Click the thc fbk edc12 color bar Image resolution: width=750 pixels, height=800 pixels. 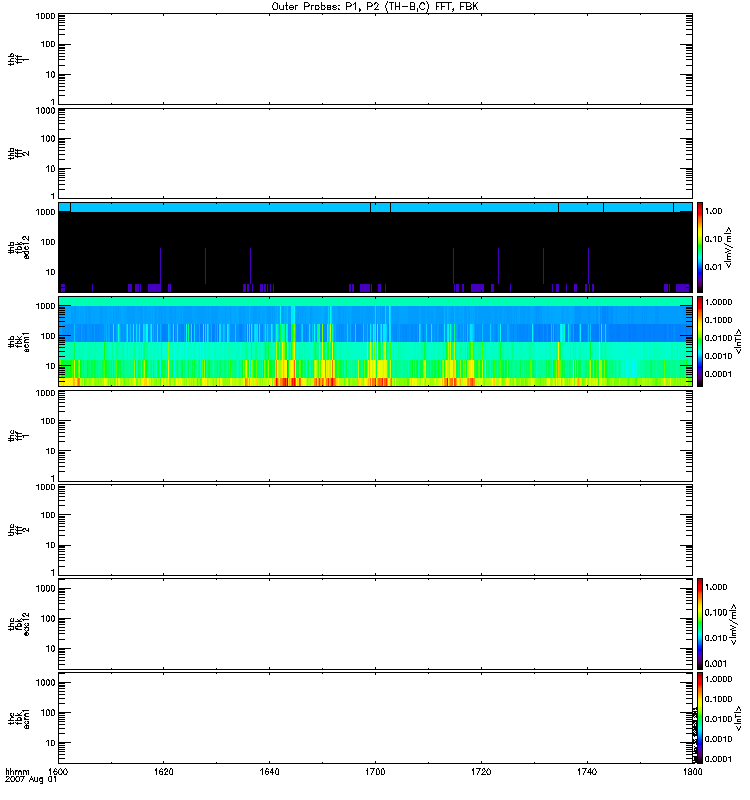[x=700, y=623]
